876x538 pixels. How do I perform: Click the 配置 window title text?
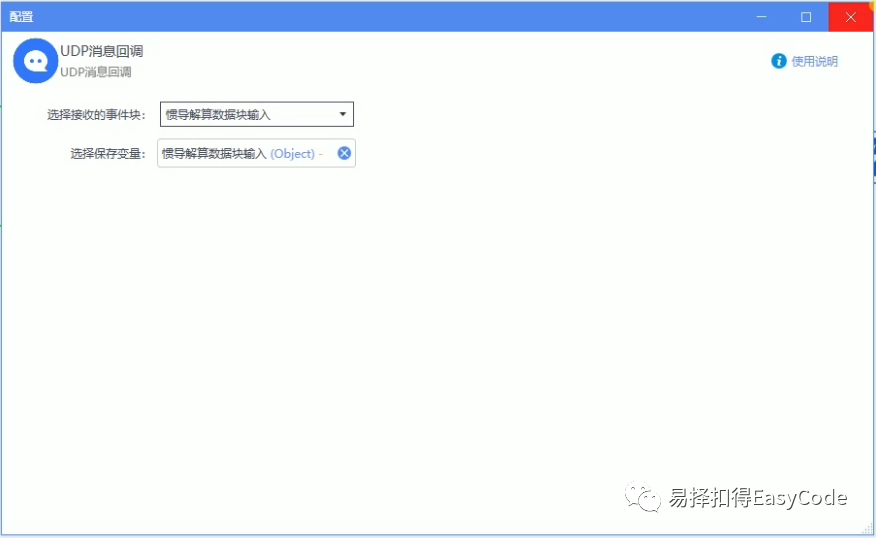tap(21, 17)
